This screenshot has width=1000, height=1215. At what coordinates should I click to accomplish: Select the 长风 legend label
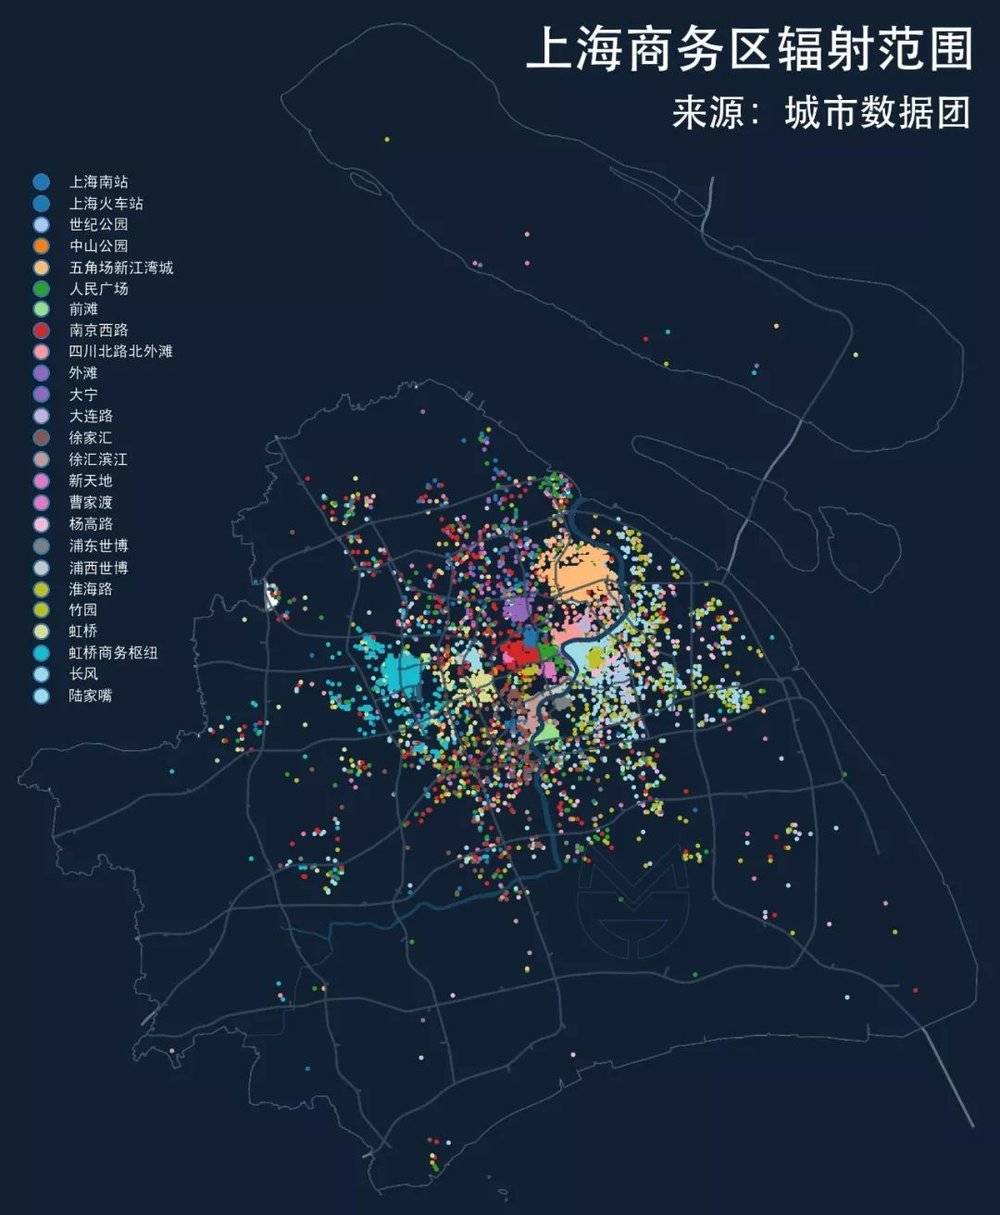pyautogui.click(x=83, y=674)
